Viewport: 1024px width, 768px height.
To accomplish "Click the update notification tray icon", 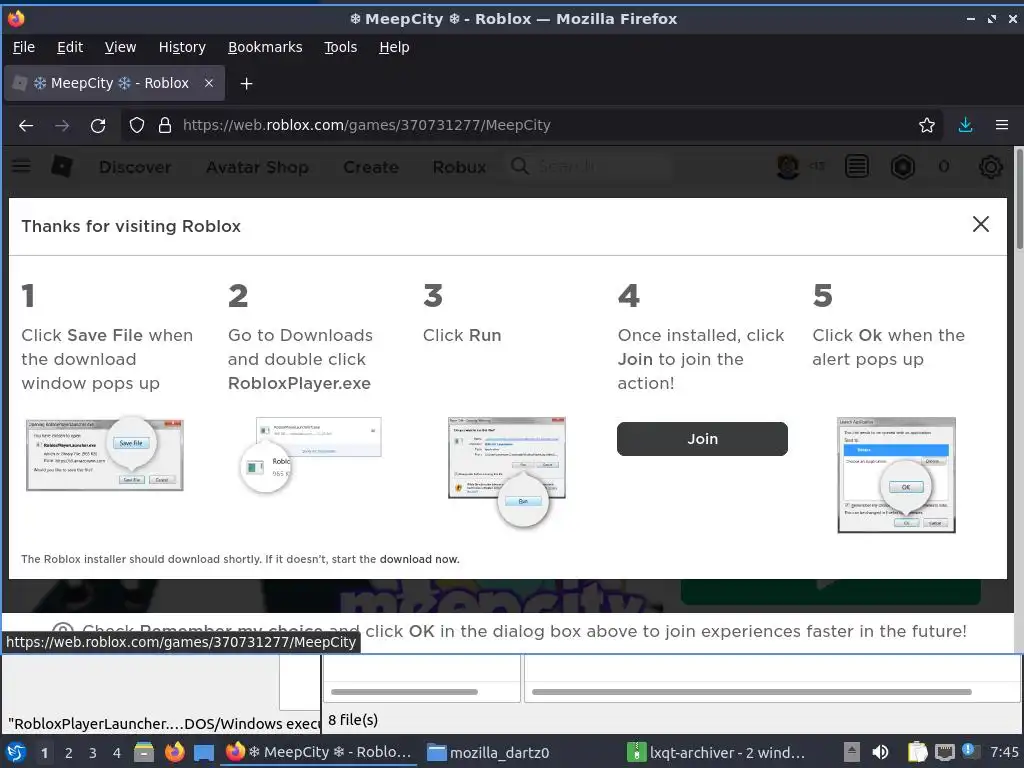I will pos(970,751).
